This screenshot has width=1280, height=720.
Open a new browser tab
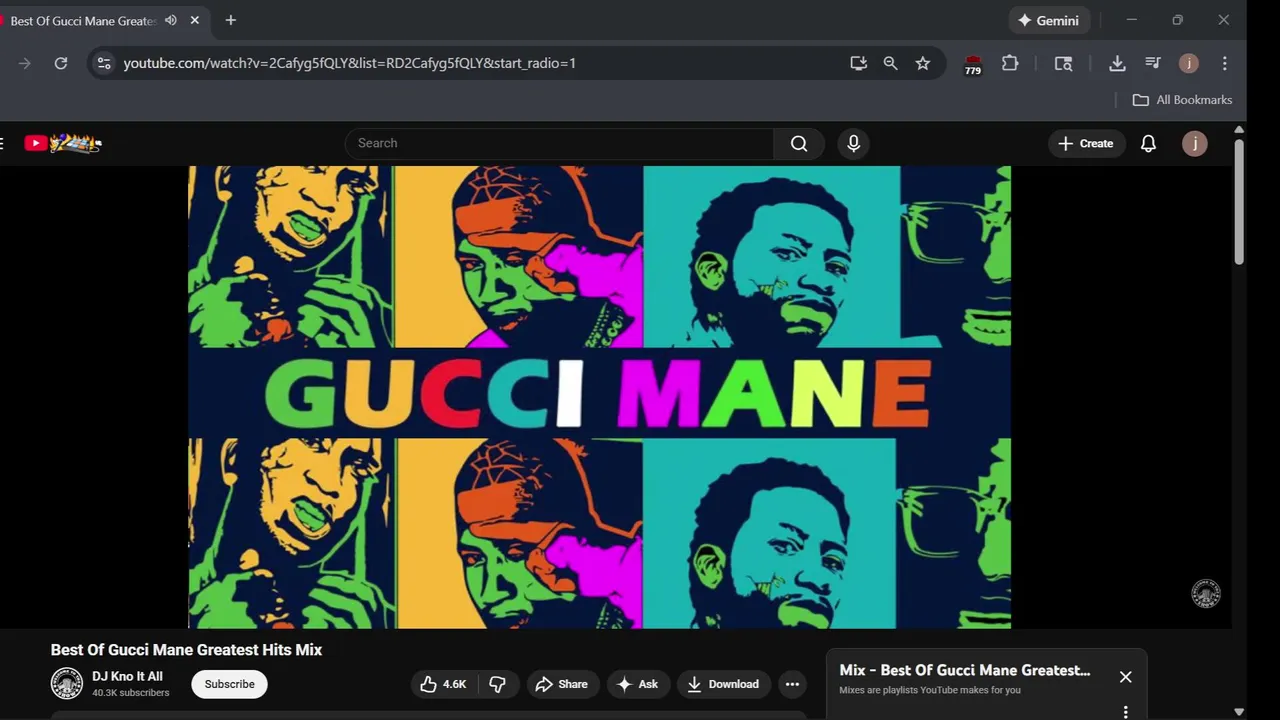[231, 20]
